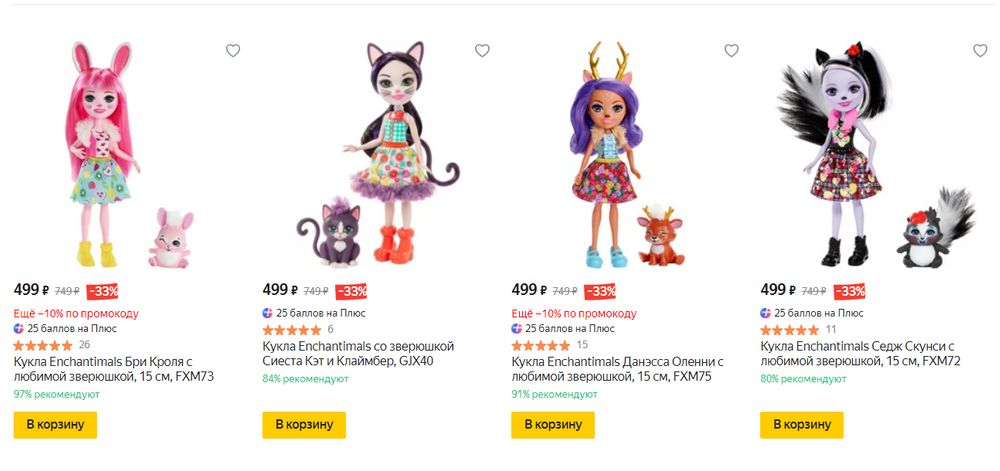Save Седж Скунси doll to wishlist
Screen dimensions: 1000x471
980,51
